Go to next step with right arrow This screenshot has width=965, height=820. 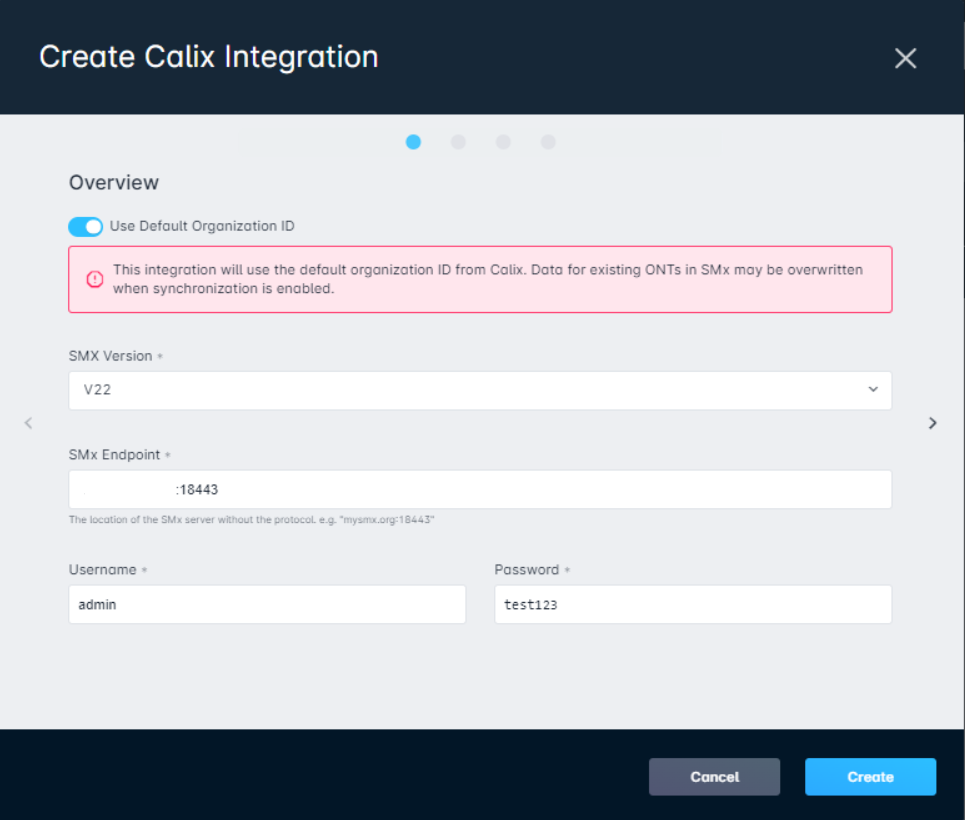pyautogui.click(x=932, y=423)
